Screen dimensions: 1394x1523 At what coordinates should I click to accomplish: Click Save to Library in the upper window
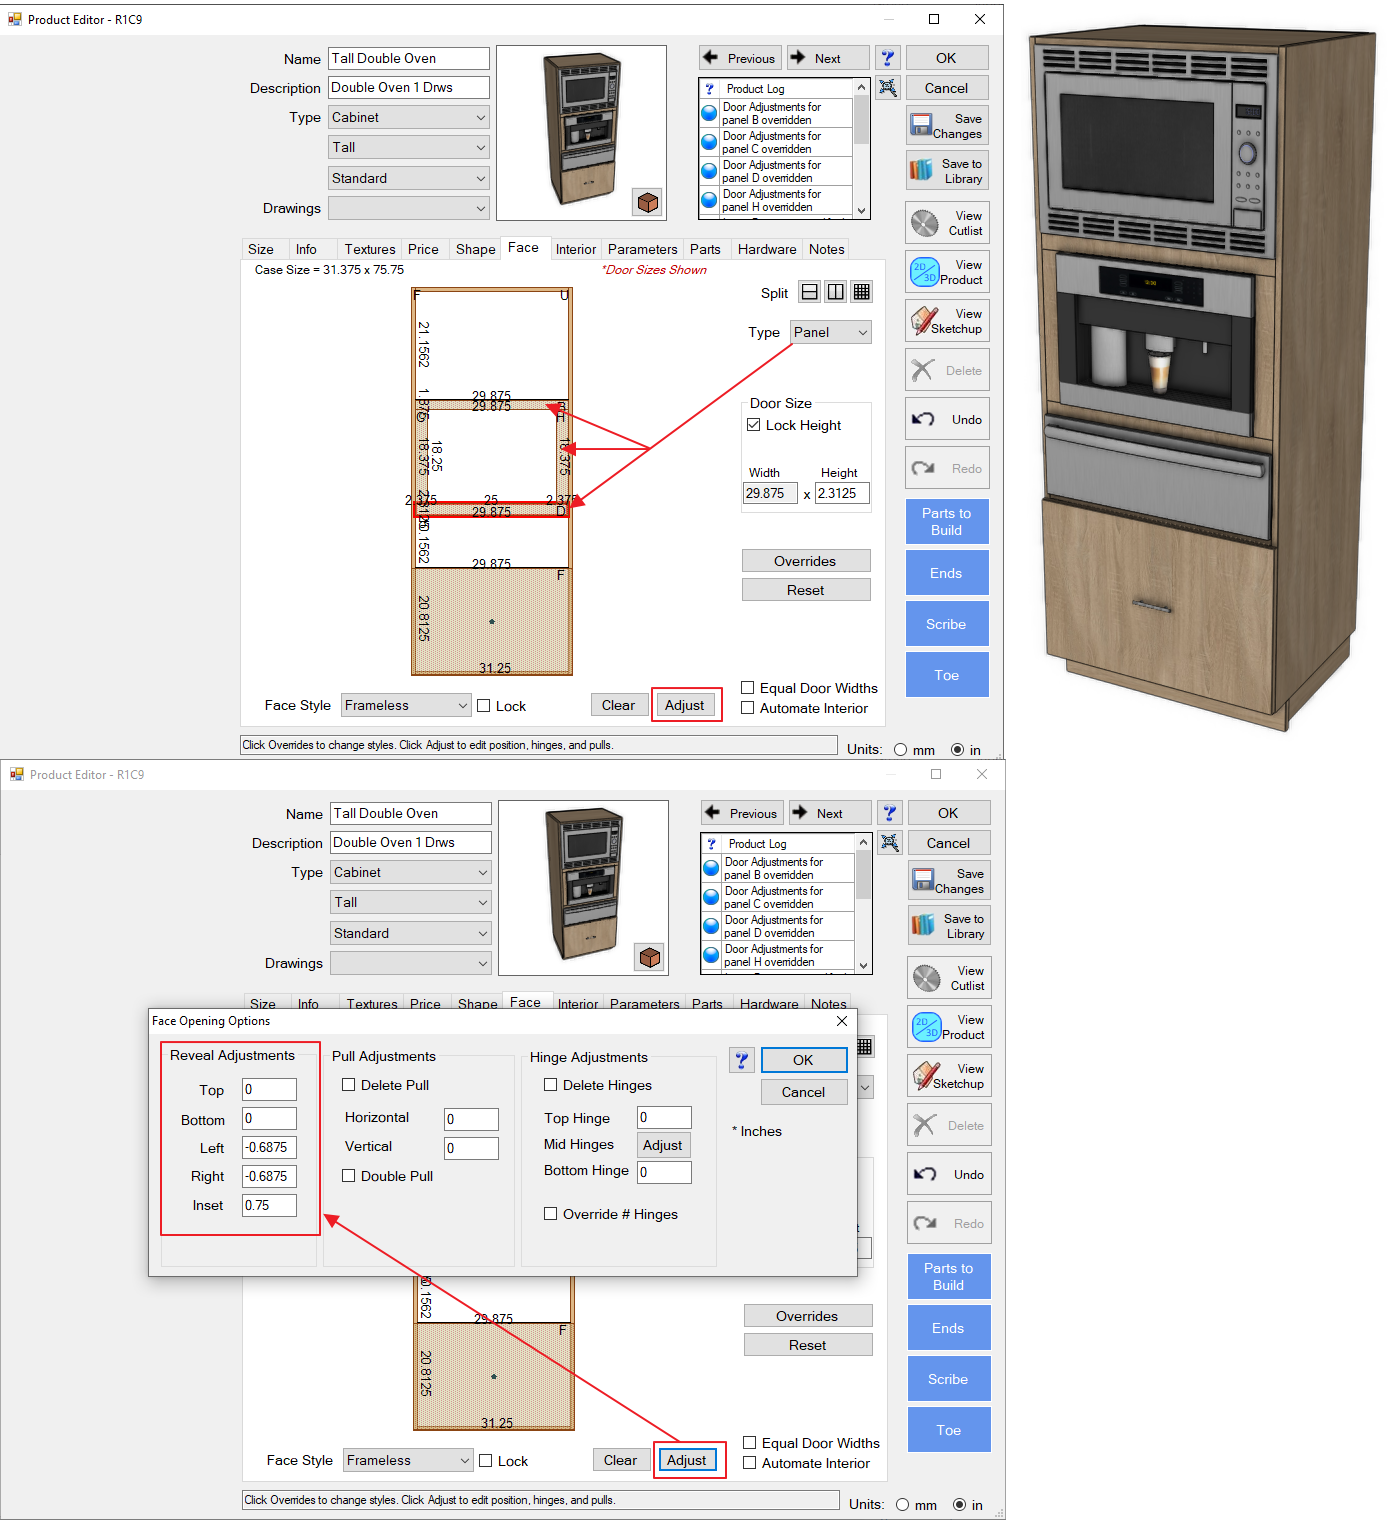948,171
